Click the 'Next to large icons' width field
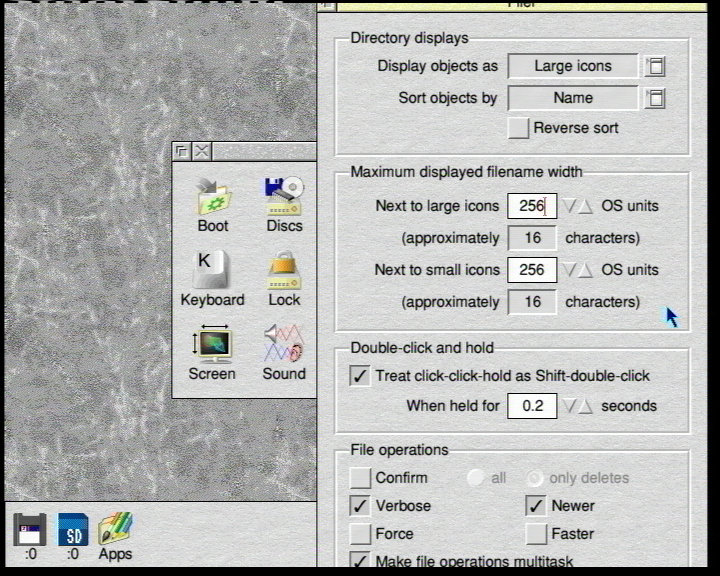 click(x=532, y=206)
